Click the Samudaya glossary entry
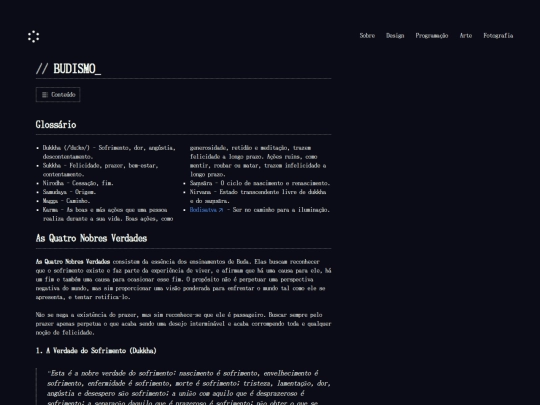Viewport: 540px width, 405px height. point(69,192)
